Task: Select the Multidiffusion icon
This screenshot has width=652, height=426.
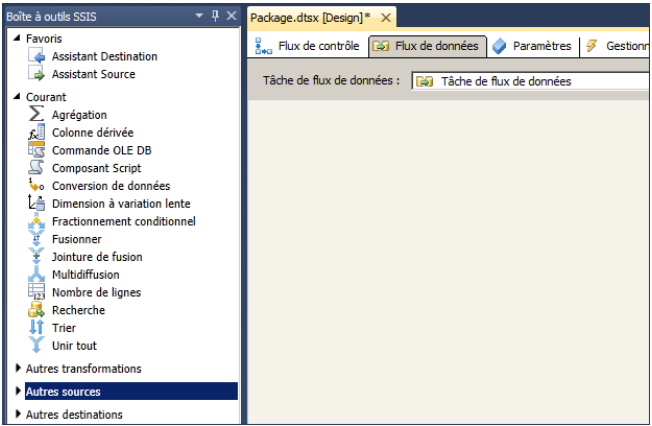Action: [x=37, y=275]
